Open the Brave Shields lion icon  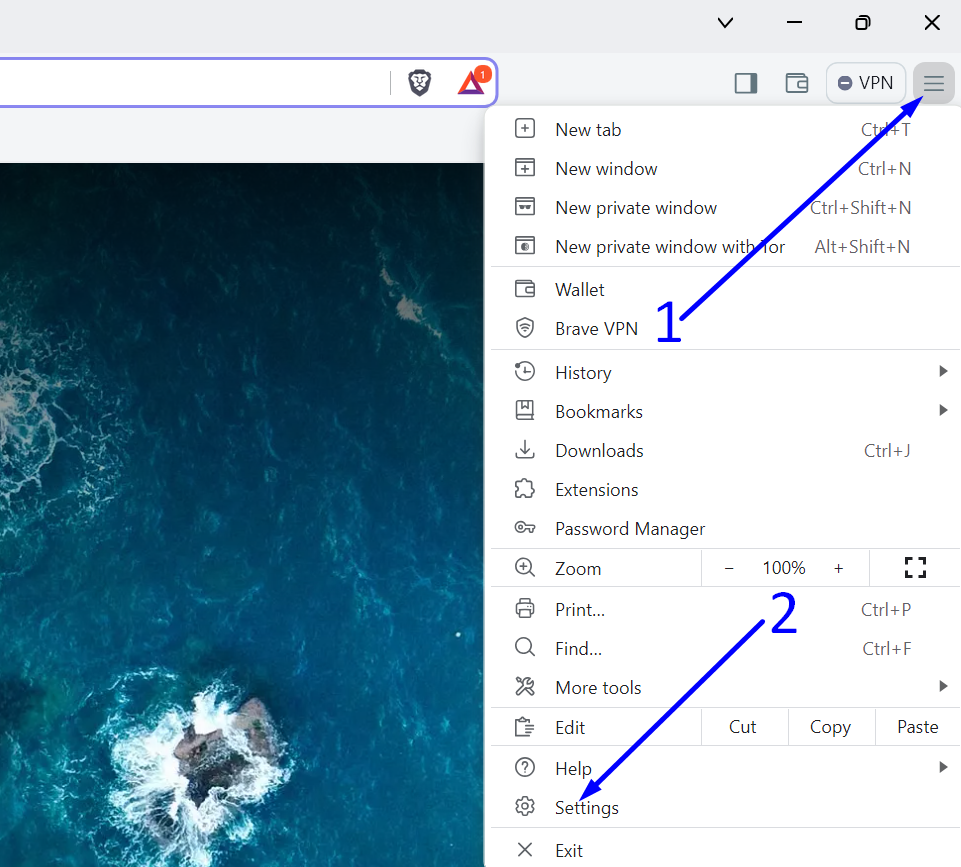point(419,83)
